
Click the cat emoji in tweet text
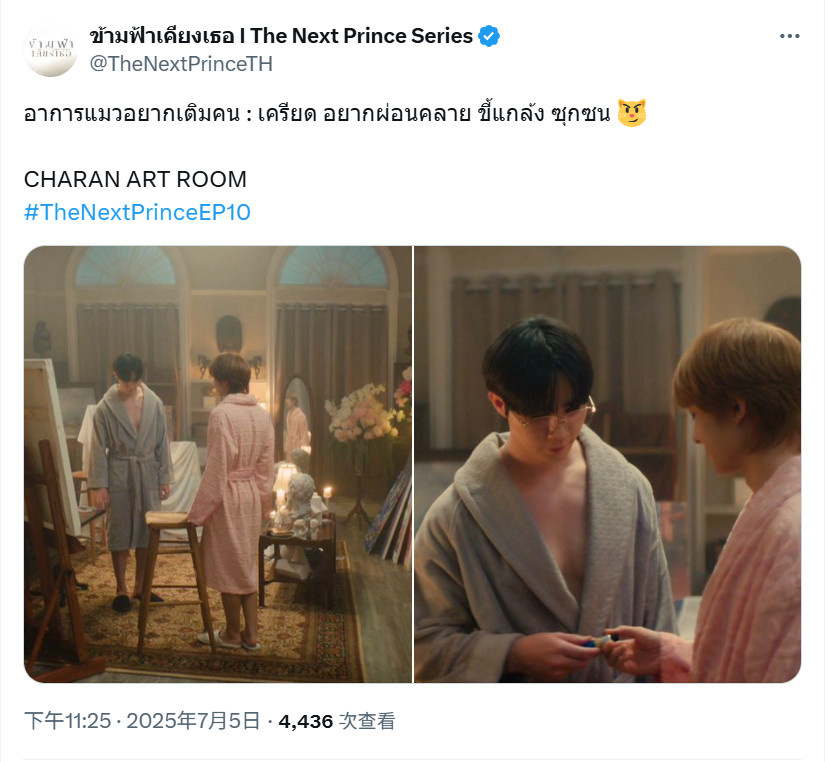point(631,113)
